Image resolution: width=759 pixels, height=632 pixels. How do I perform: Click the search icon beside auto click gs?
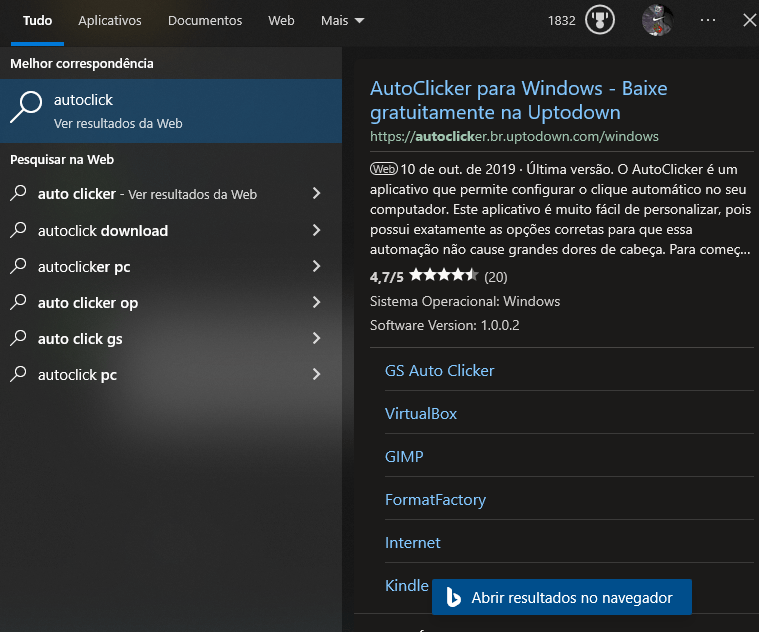[x=18, y=338]
